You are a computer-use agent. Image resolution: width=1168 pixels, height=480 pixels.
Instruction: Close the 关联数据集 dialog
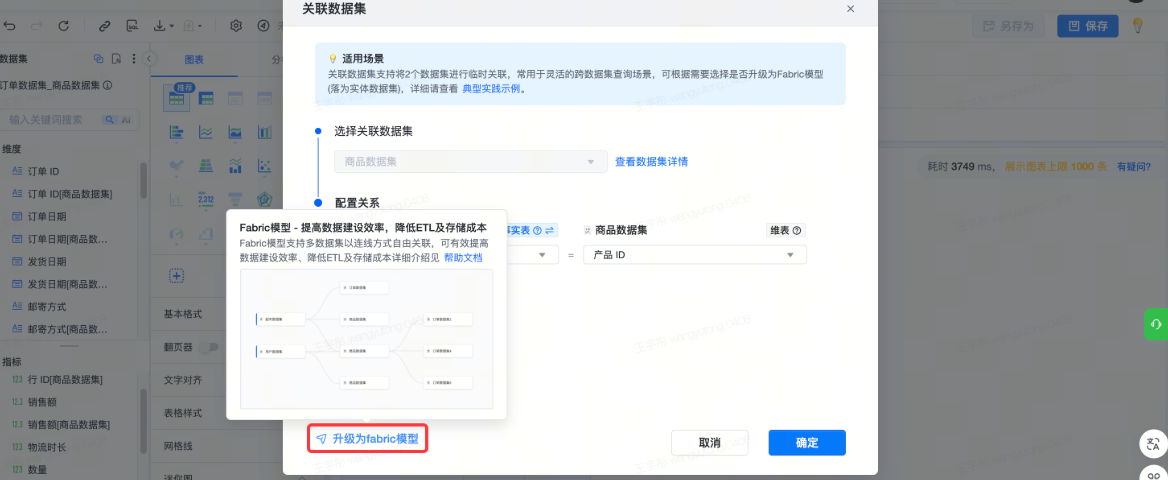click(x=851, y=9)
